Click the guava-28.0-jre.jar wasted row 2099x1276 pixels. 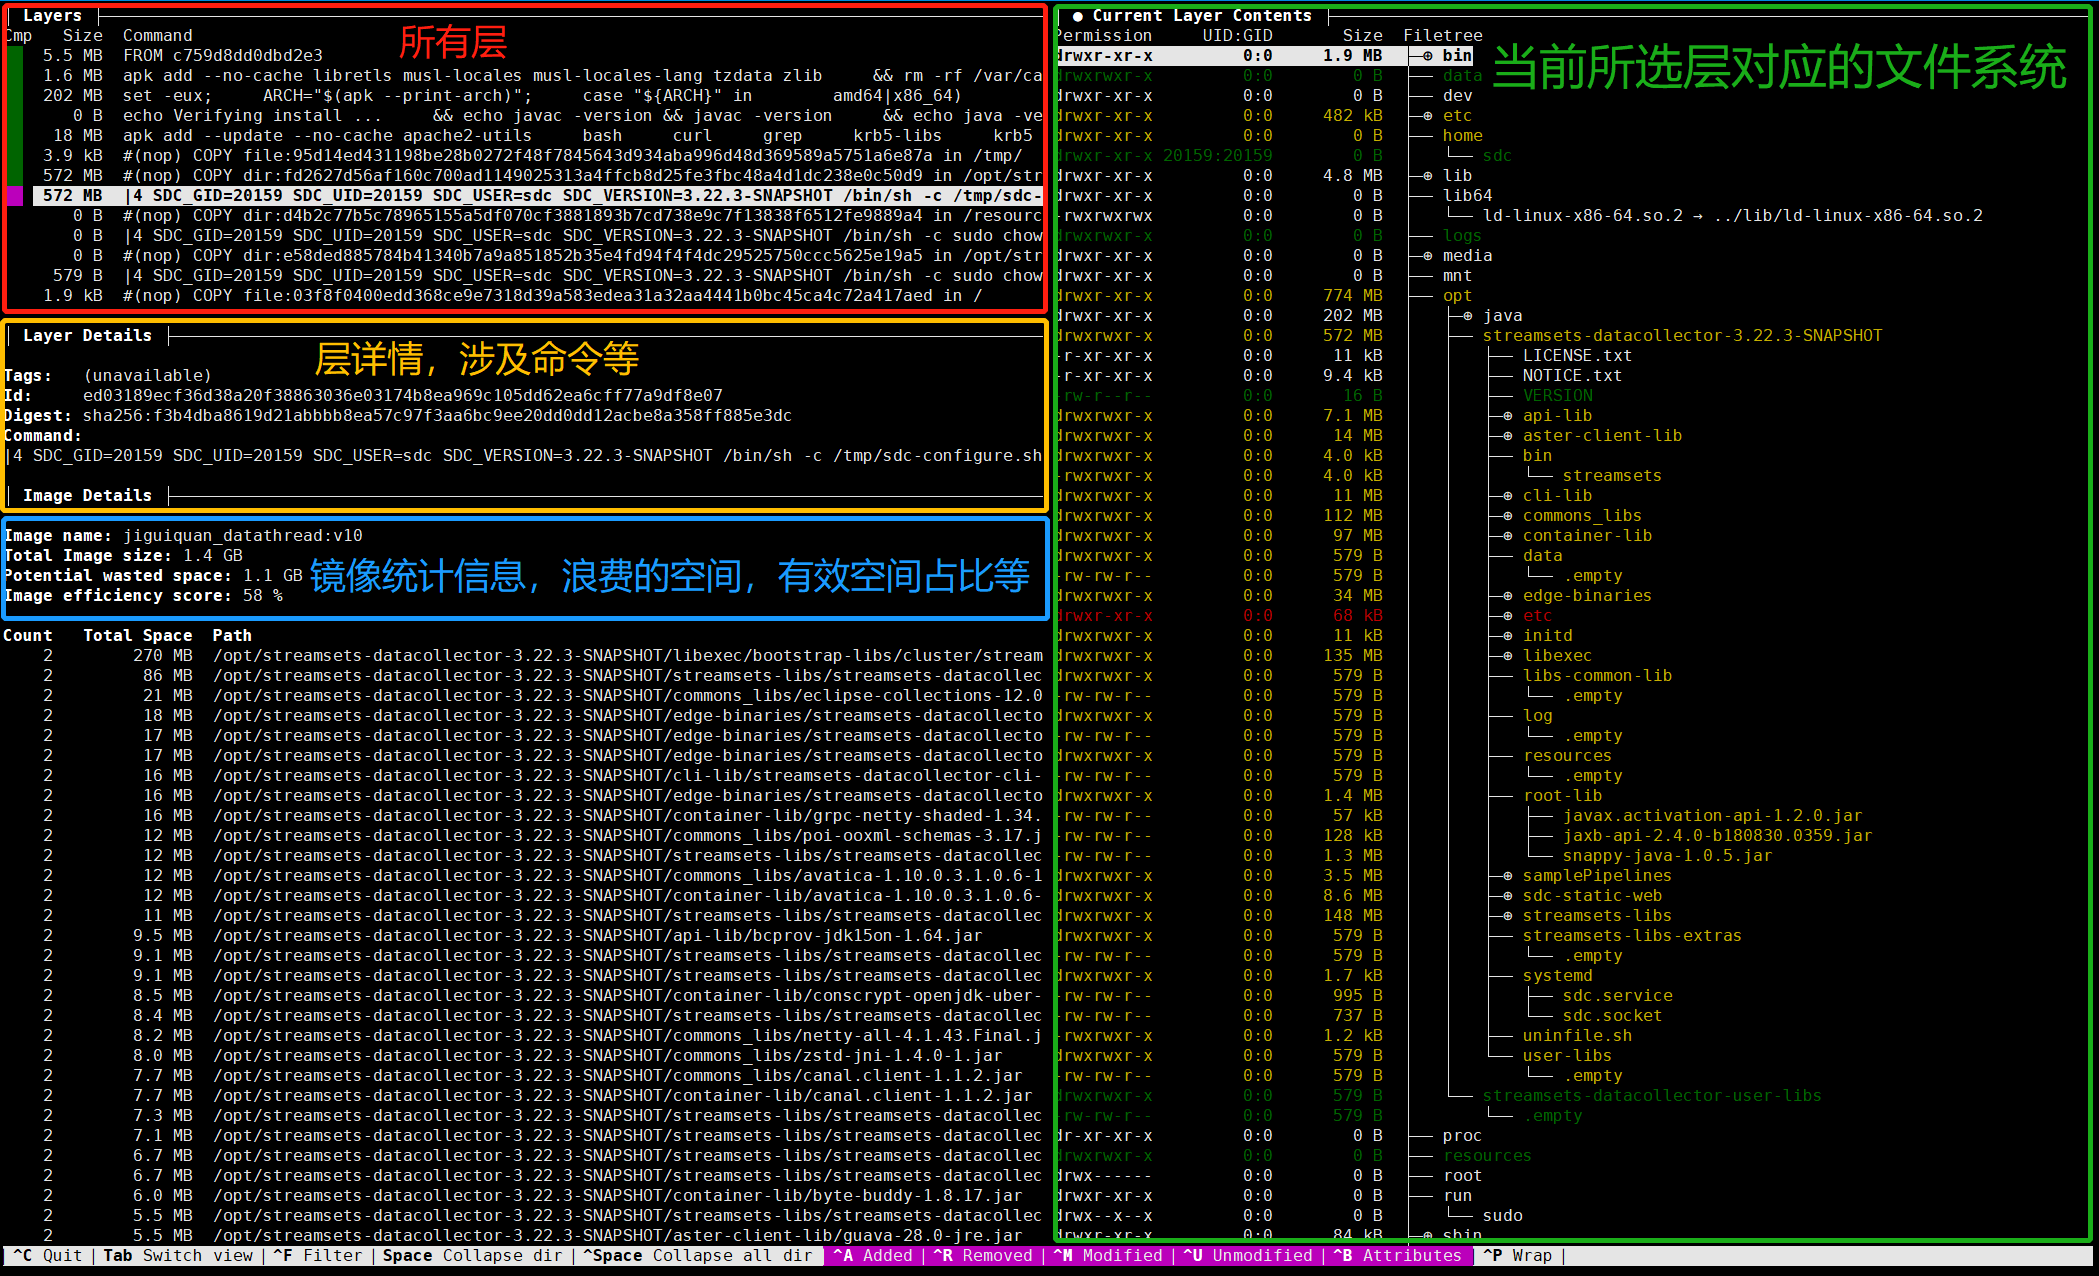tap(523, 1235)
